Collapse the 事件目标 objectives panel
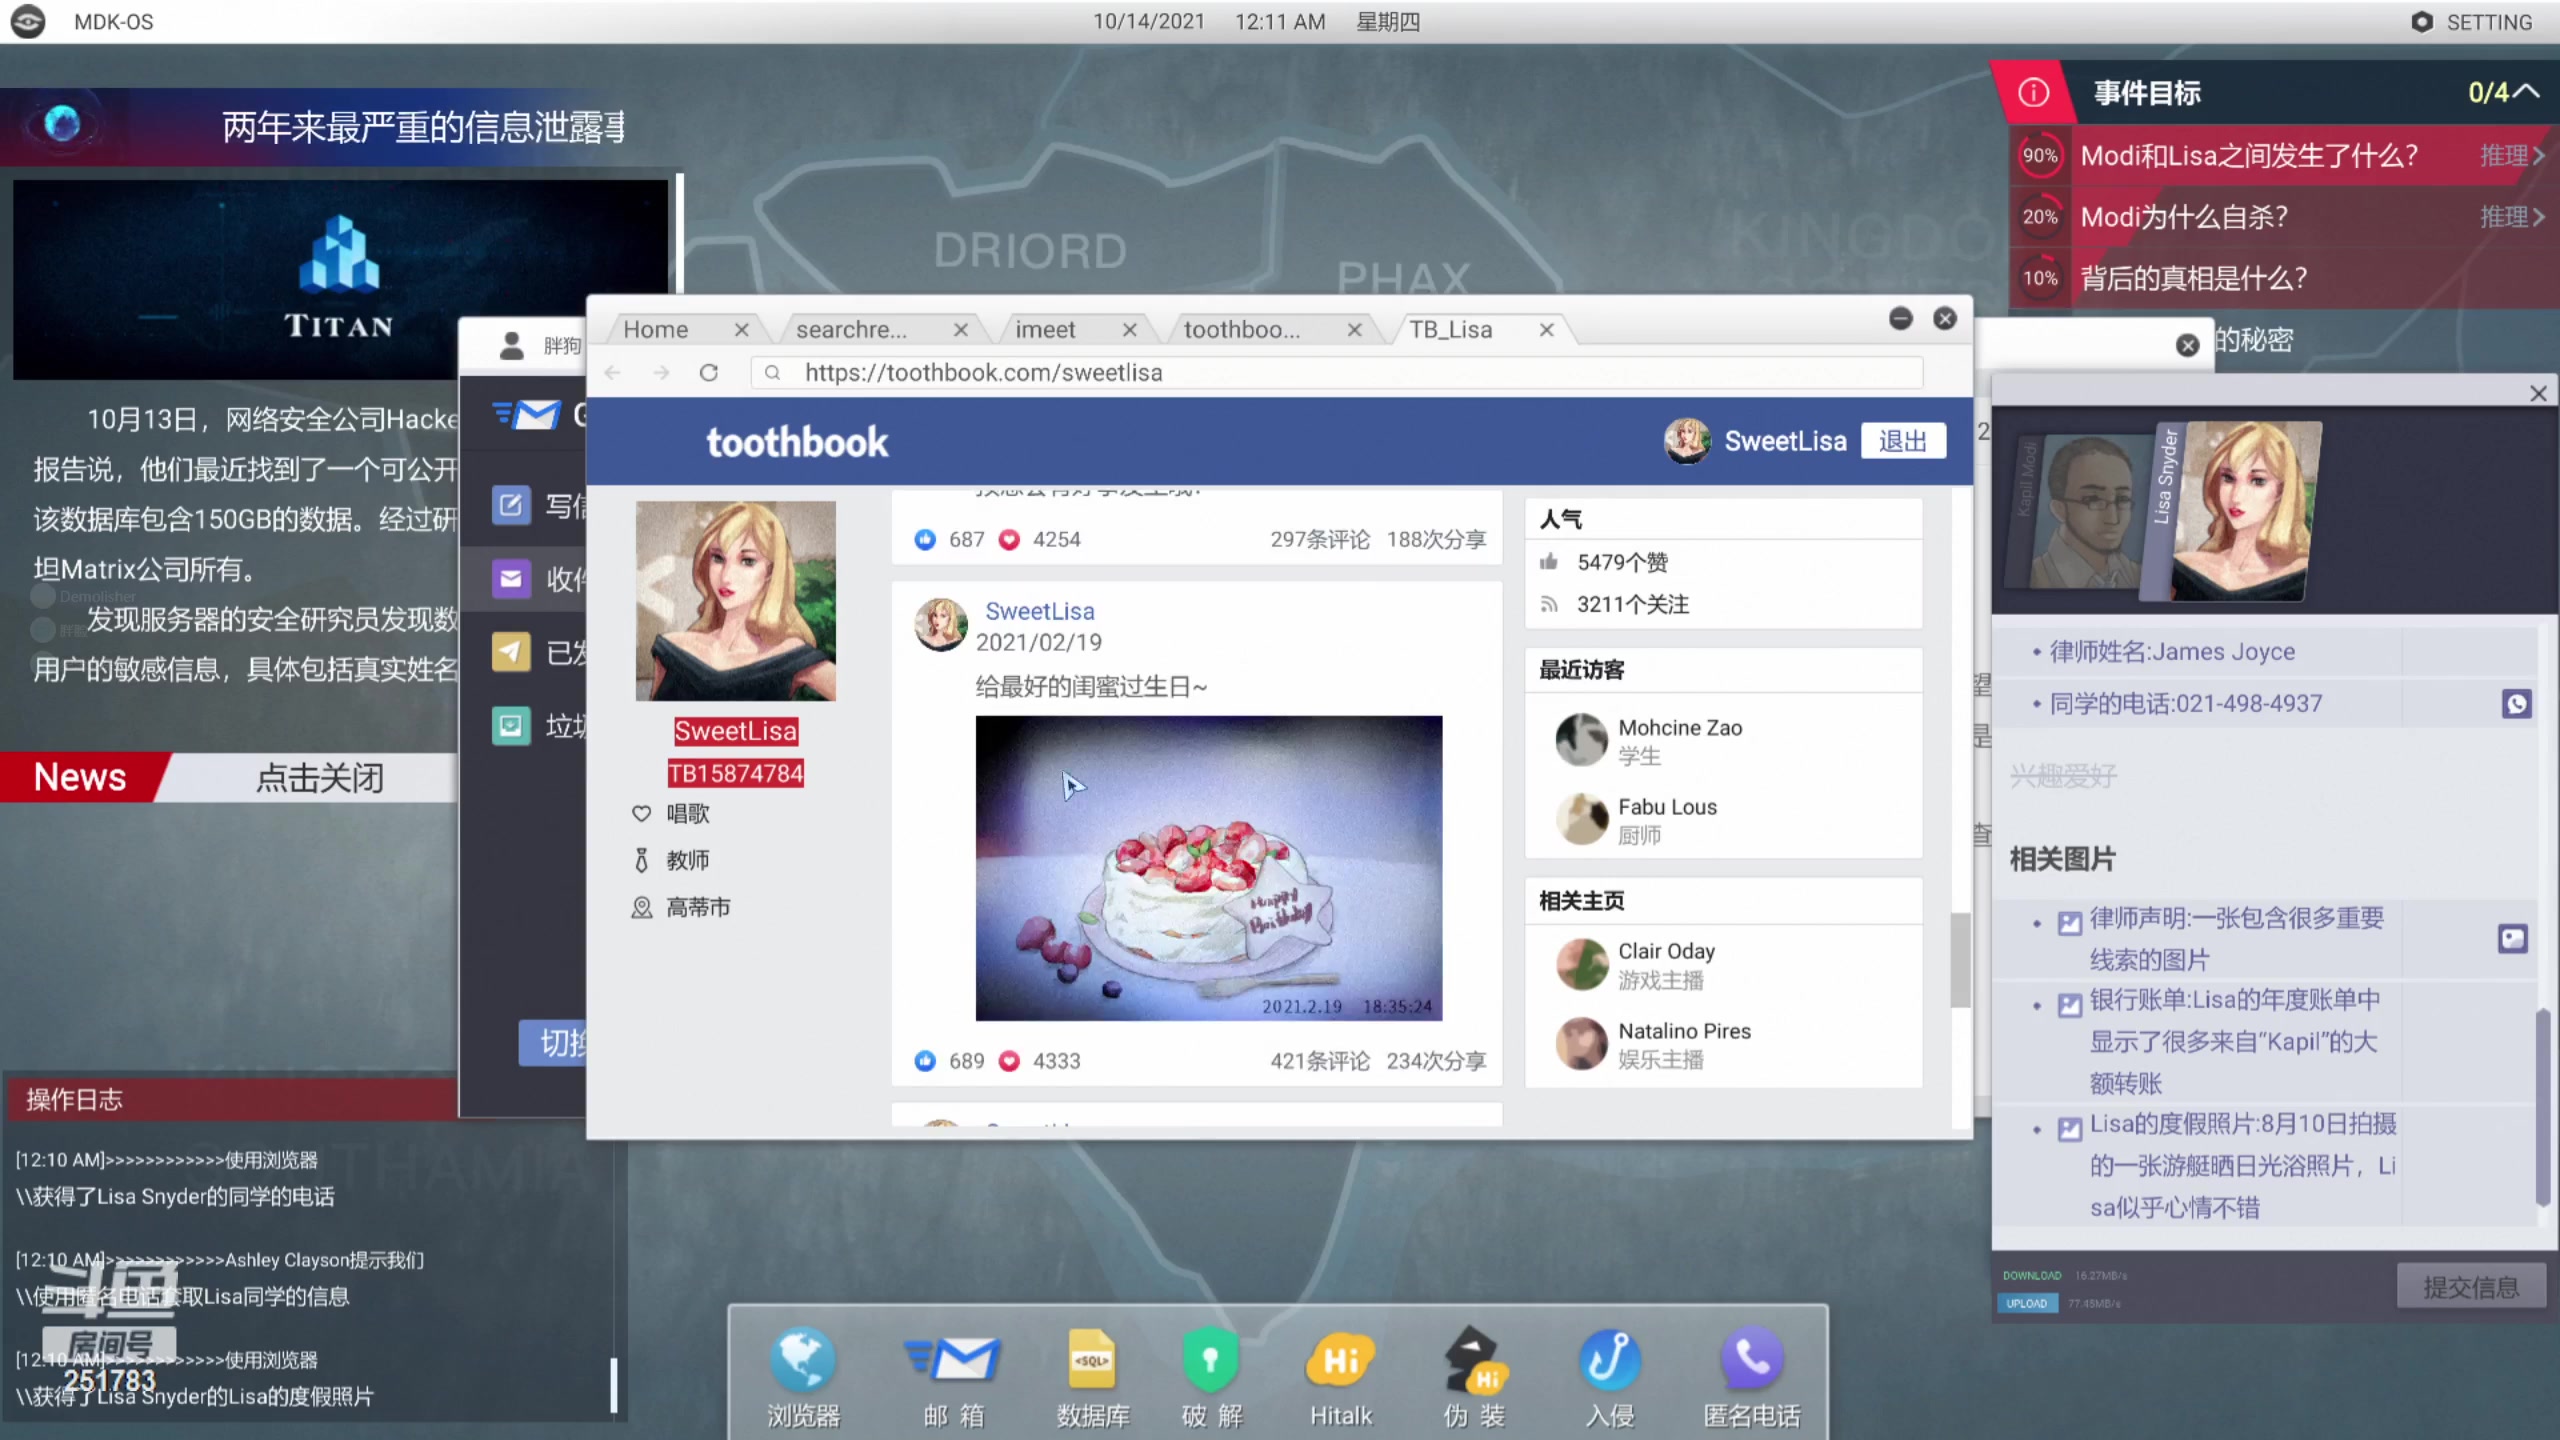Screen dimensions: 2560x1440 (x=2527, y=92)
